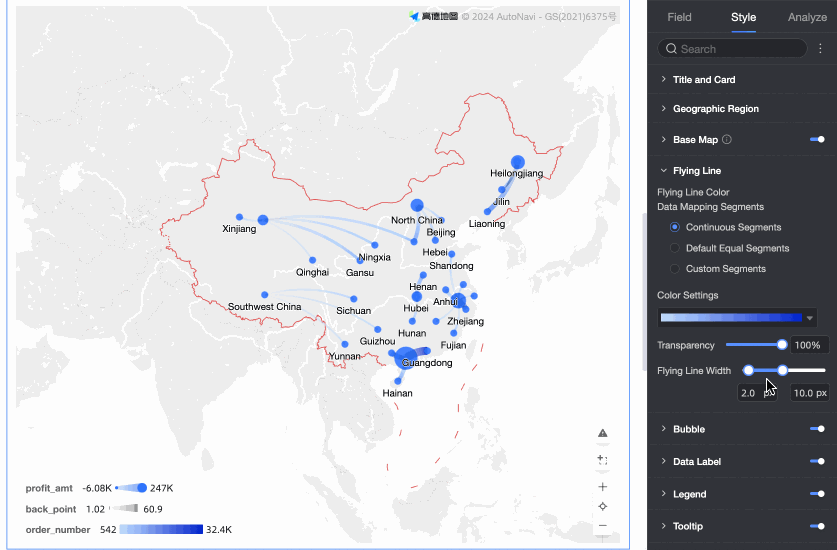The width and height of the screenshot is (837, 550).
Task: Toggle the Legend switch
Action: [817, 494]
